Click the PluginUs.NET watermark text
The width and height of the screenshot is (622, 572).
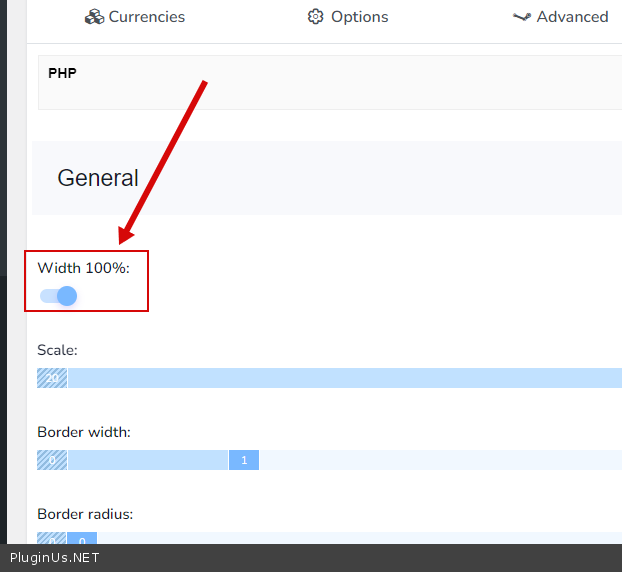[55, 558]
